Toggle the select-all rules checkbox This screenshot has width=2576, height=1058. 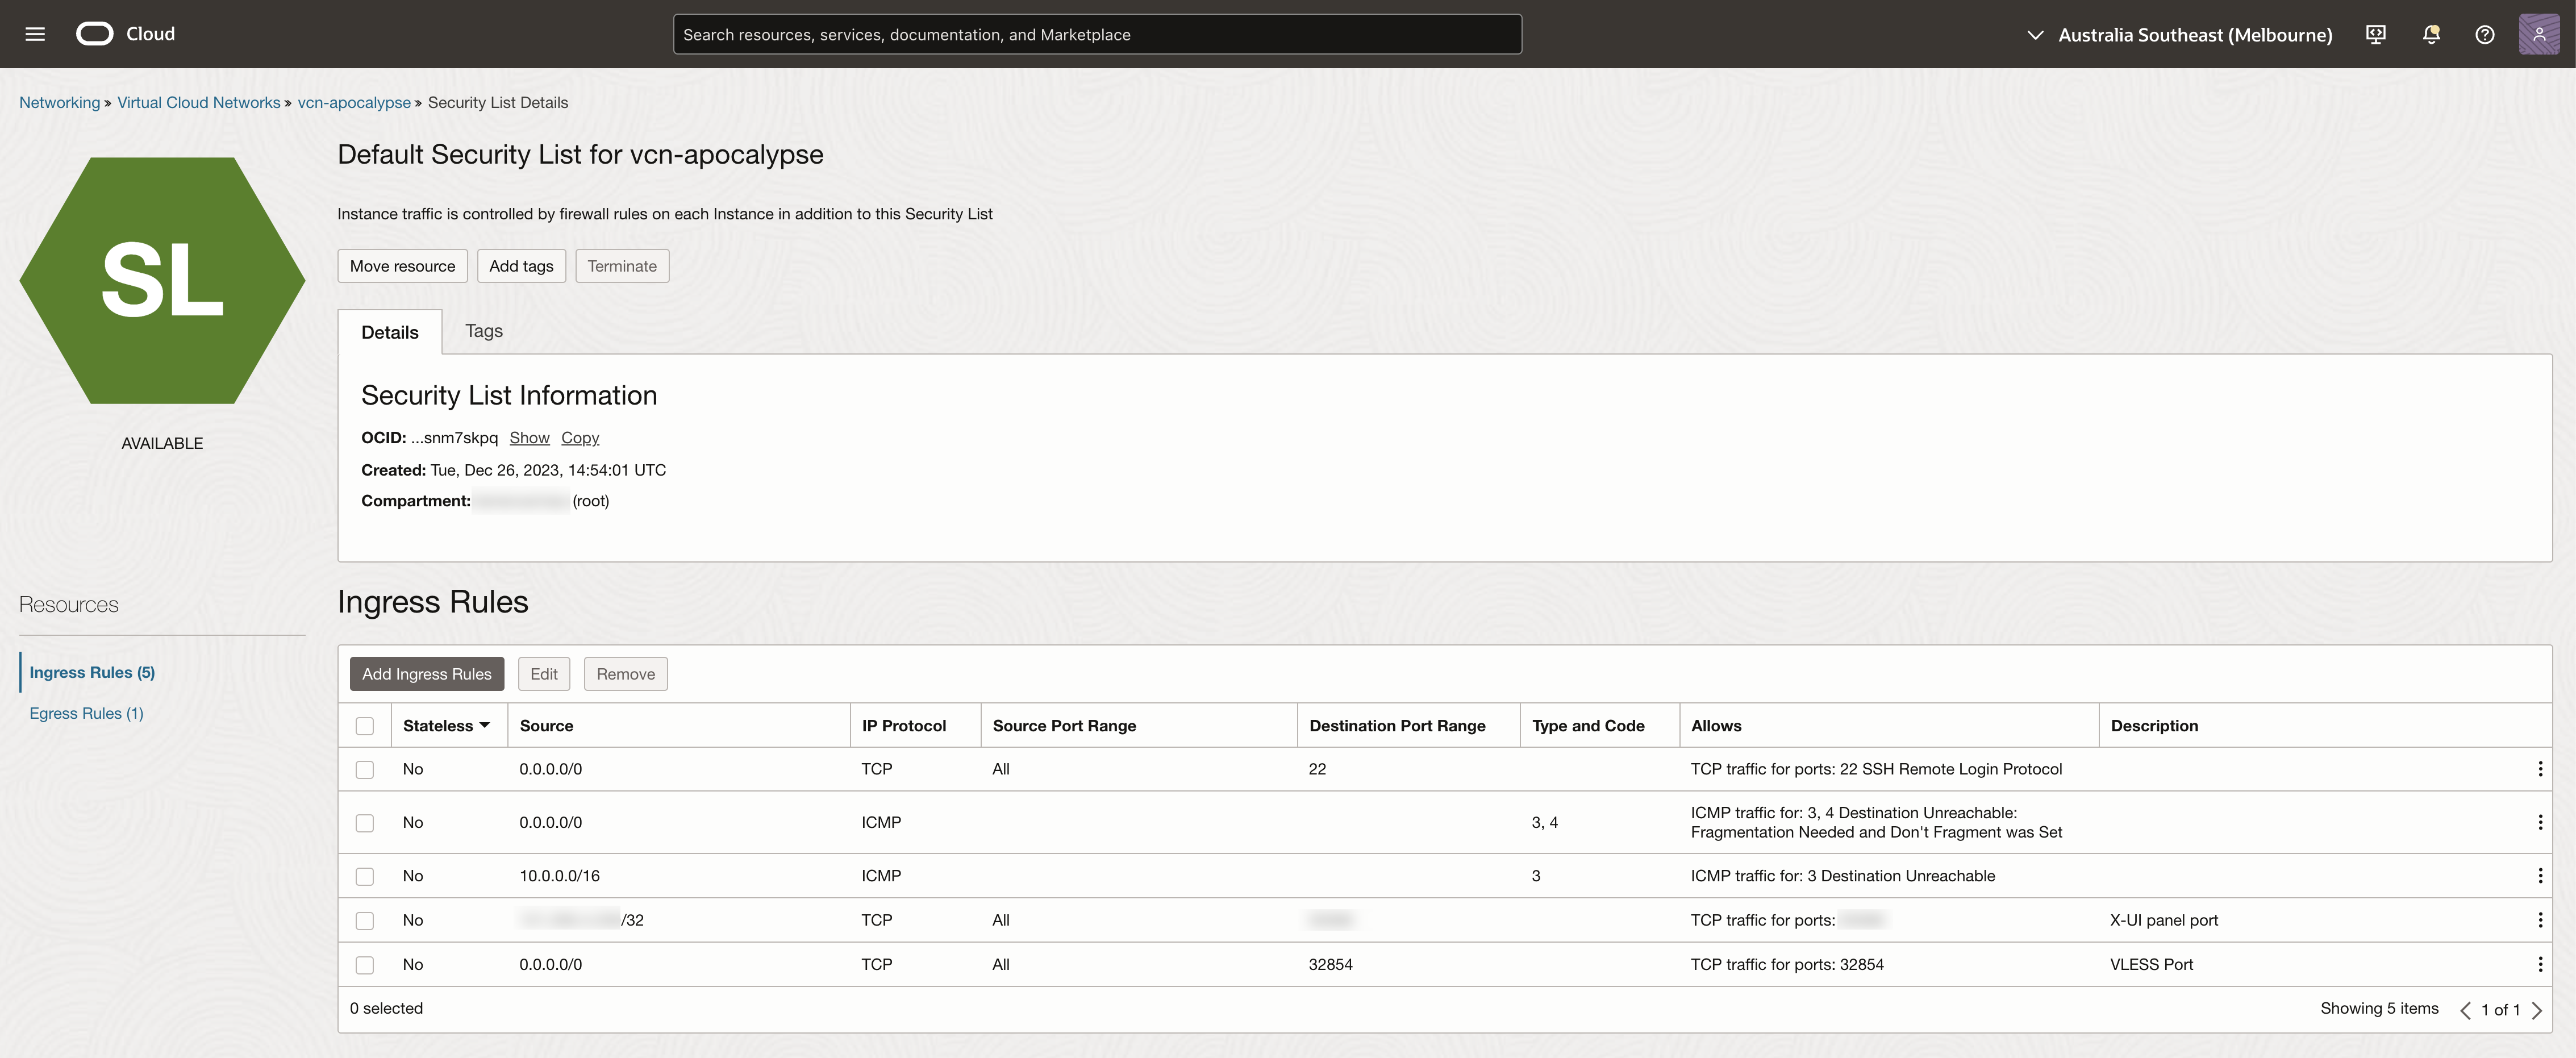[365, 726]
